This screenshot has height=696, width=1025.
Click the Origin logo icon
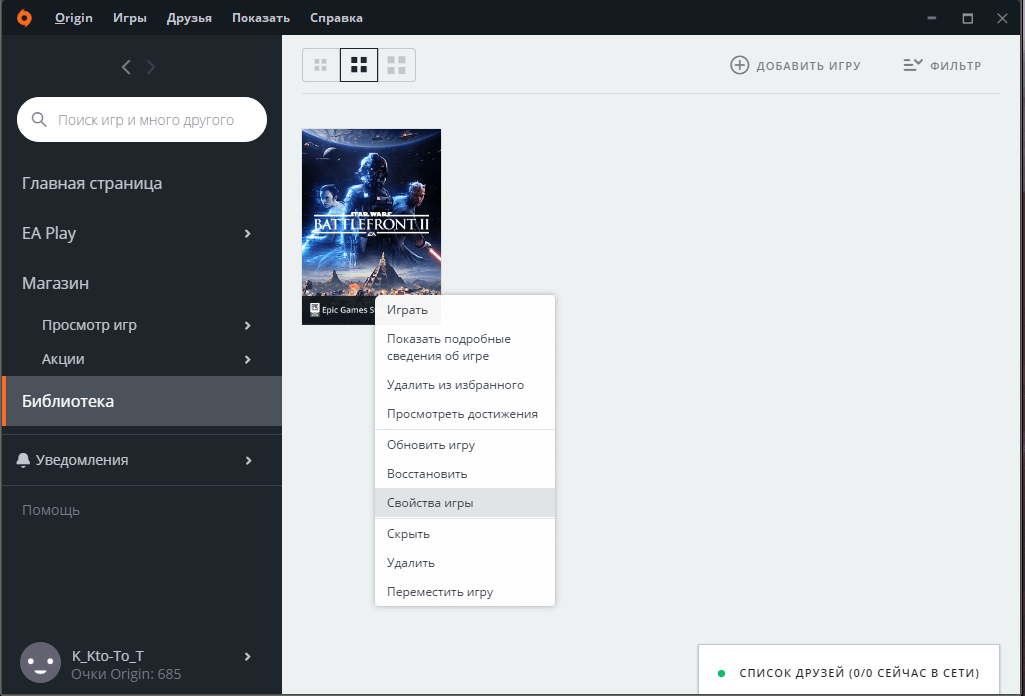coord(25,18)
